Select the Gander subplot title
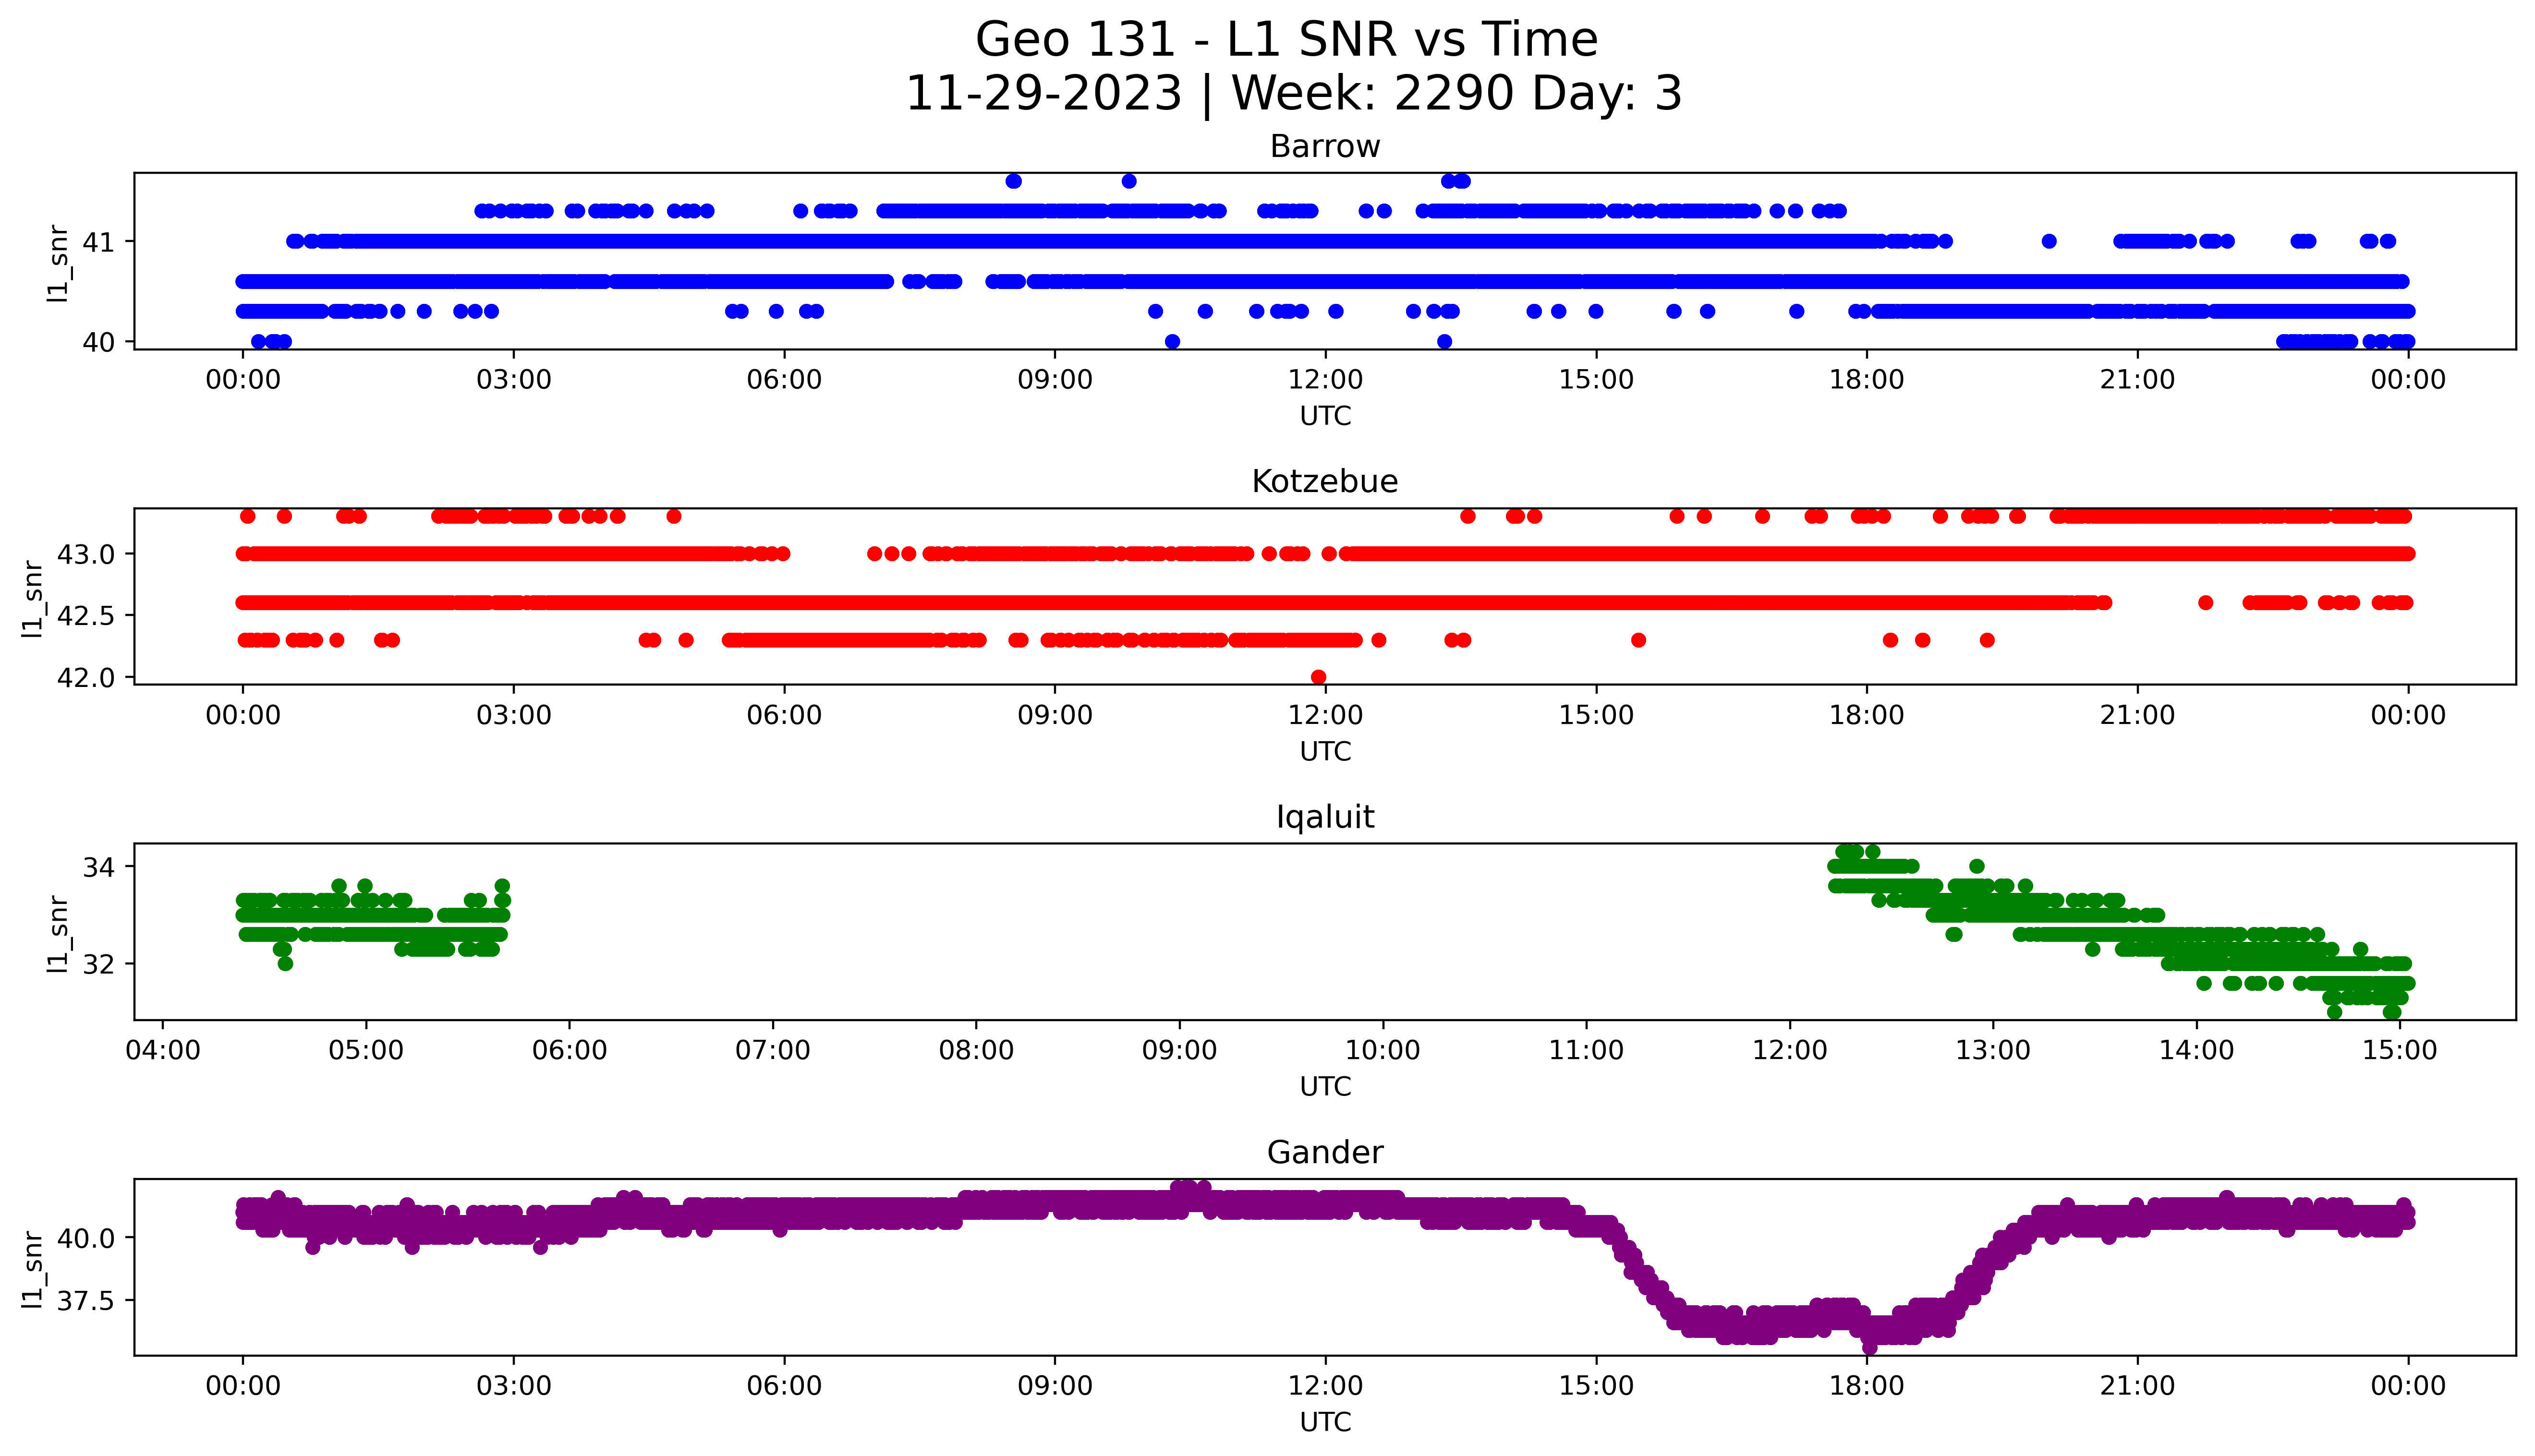 pyautogui.click(x=1325, y=1152)
